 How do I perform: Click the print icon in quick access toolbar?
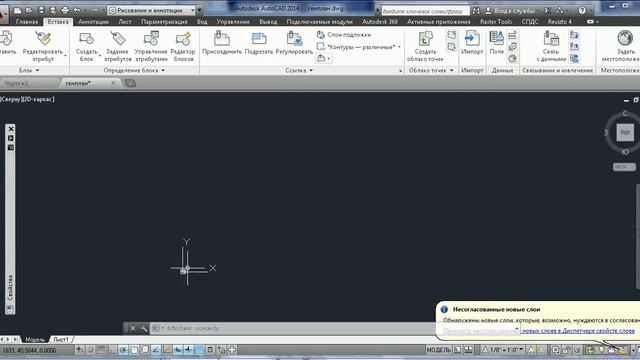pos(65,10)
